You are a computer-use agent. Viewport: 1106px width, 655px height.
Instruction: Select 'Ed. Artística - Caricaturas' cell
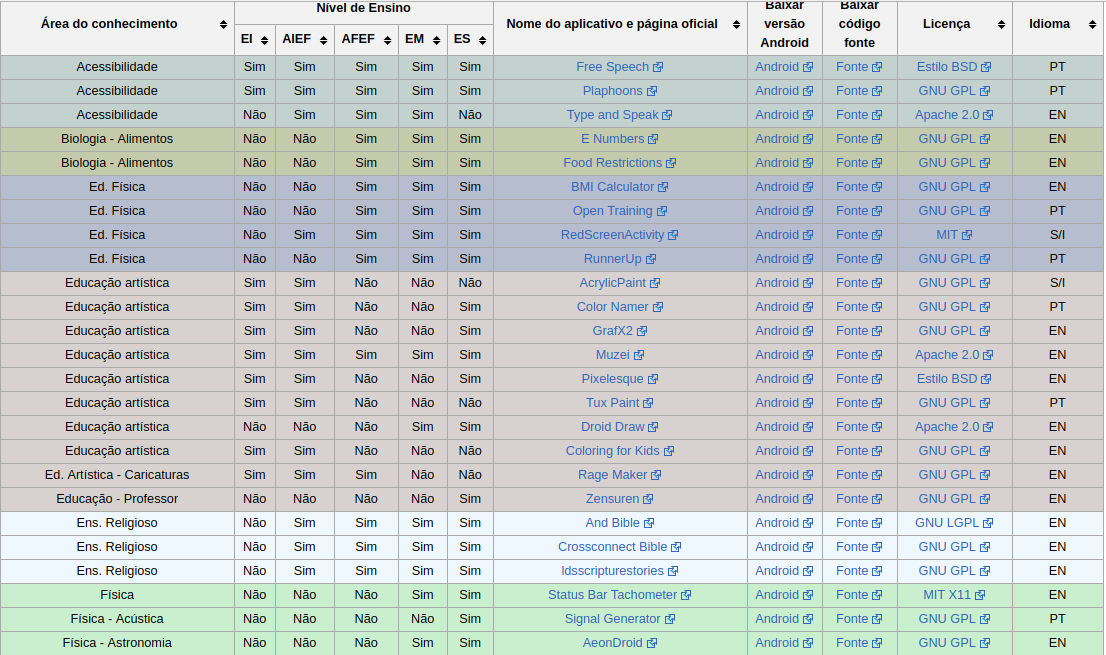117,475
